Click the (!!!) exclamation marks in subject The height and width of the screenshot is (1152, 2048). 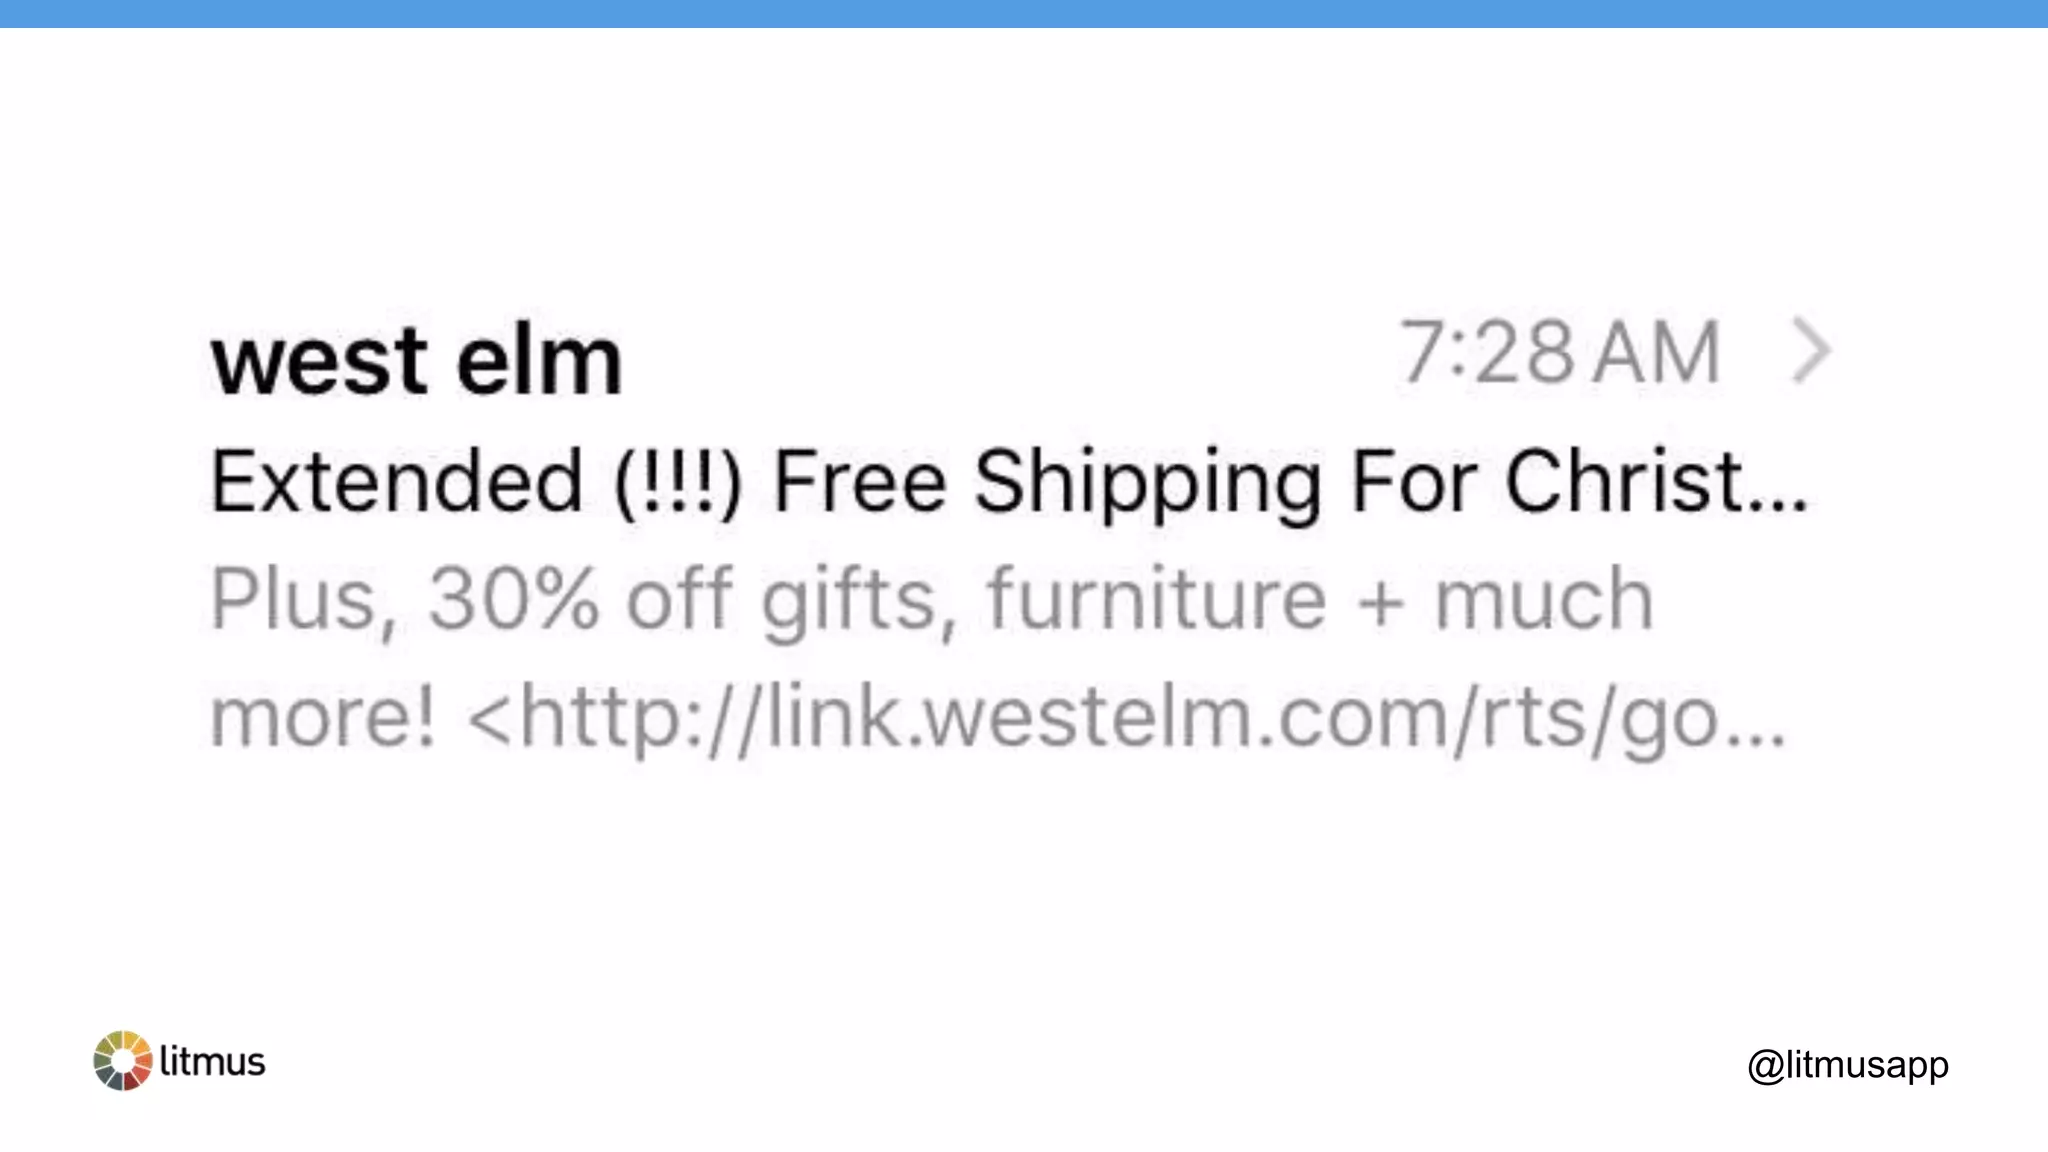(677, 482)
